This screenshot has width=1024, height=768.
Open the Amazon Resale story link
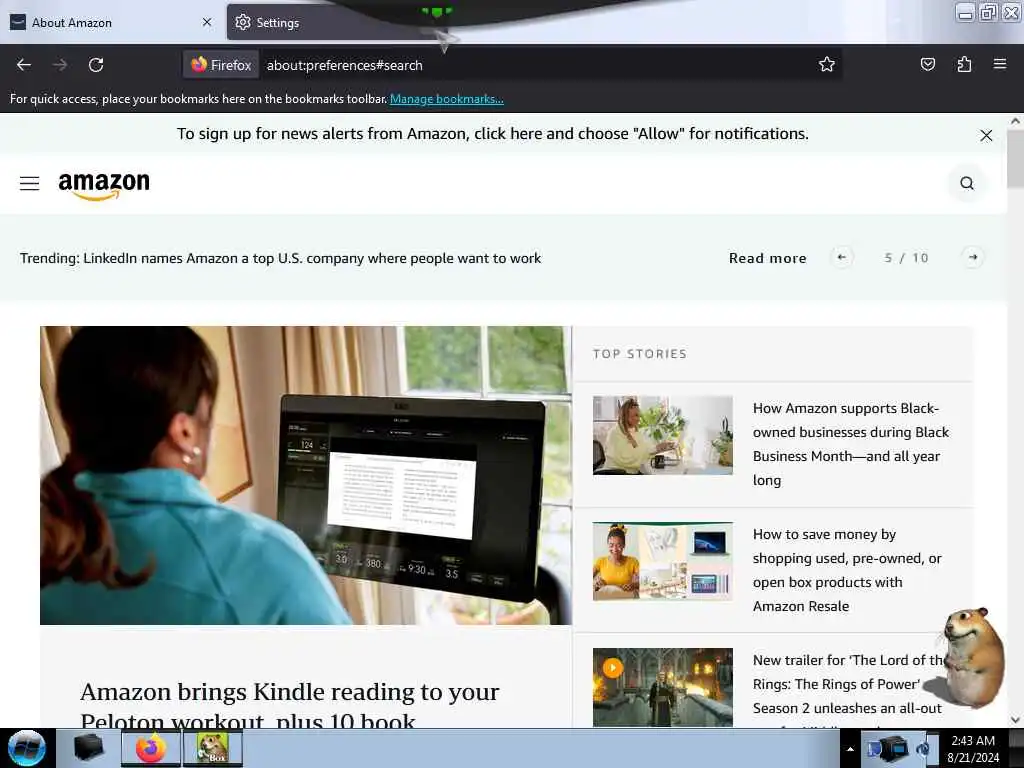[847, 570]
